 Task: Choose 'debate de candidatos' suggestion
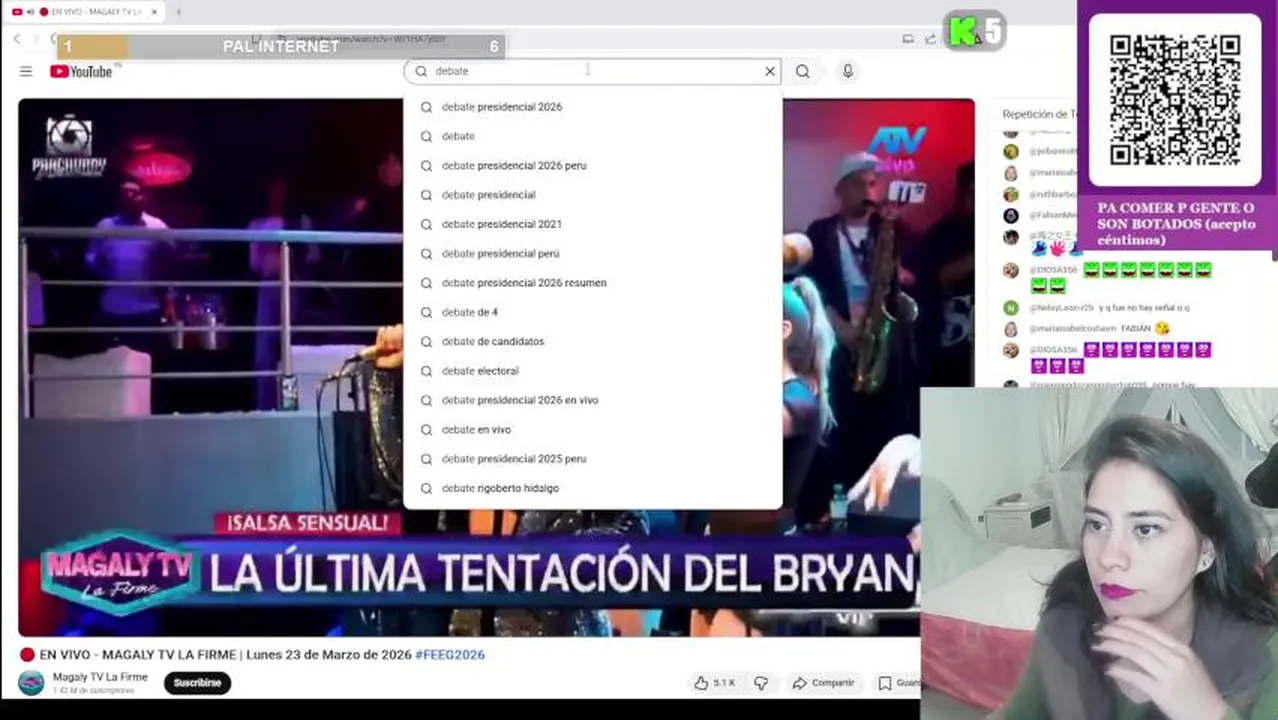pyautogui.click(x=593, y=341)
